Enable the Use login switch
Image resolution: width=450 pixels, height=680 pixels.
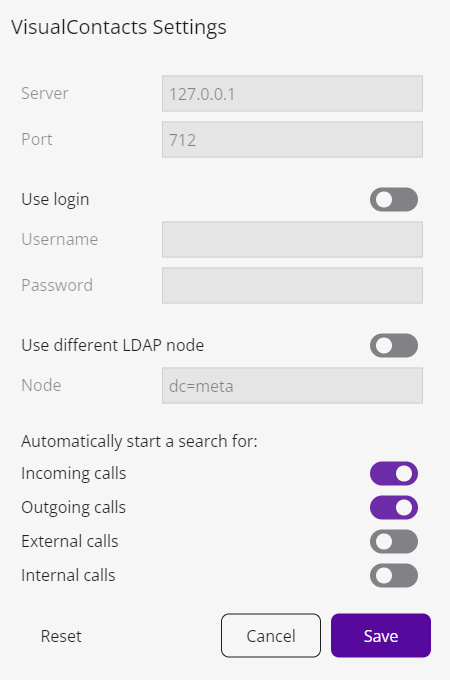coord(394,199)
